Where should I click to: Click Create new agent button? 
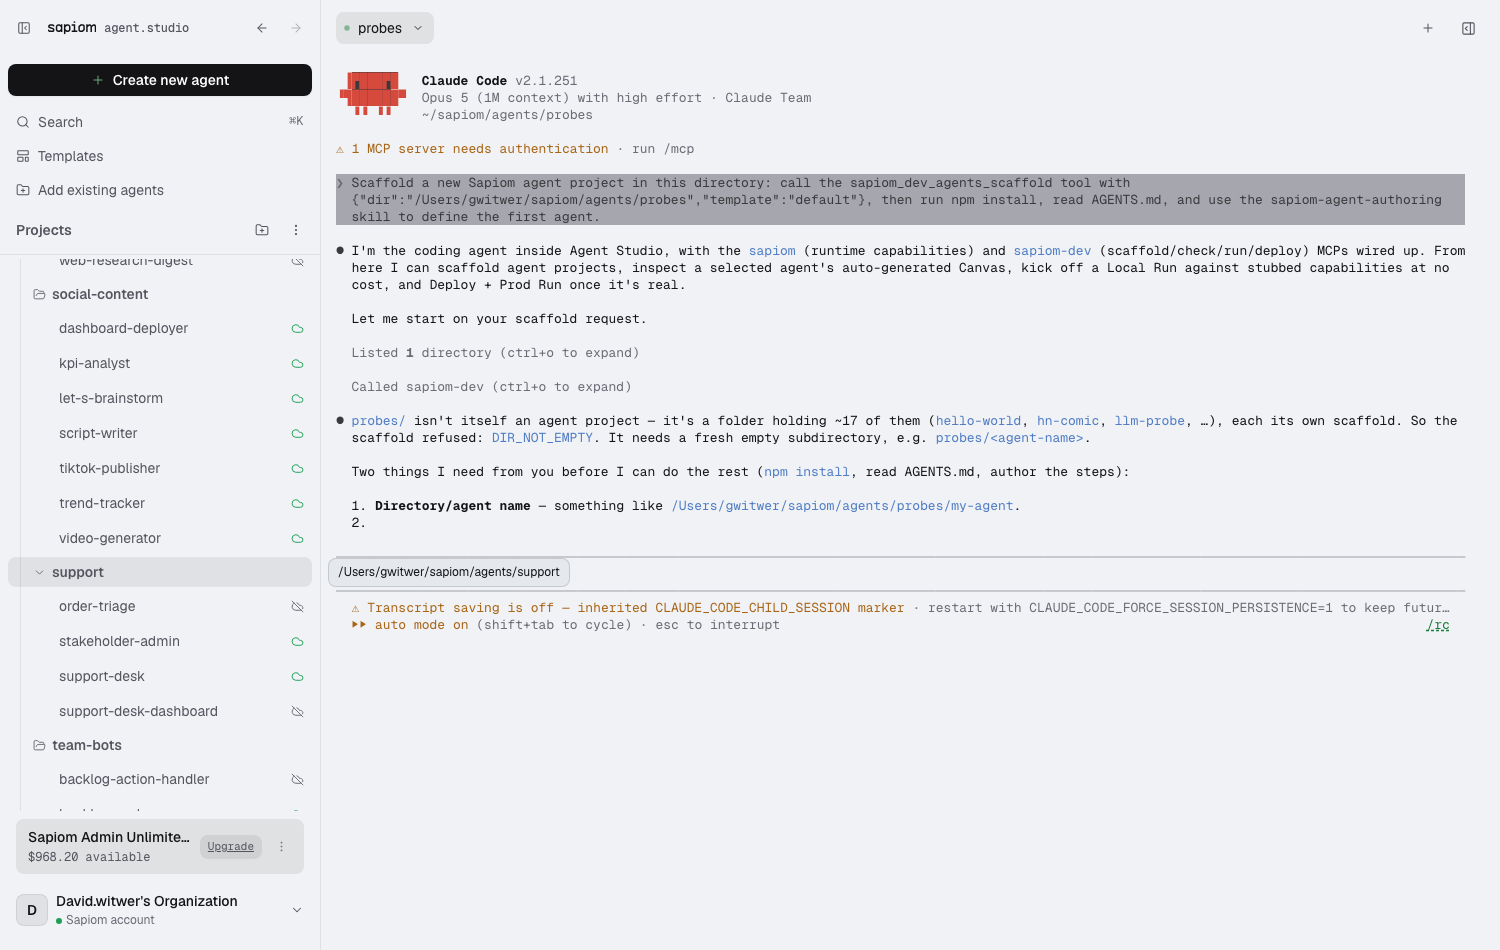click(x=160, y=80)
